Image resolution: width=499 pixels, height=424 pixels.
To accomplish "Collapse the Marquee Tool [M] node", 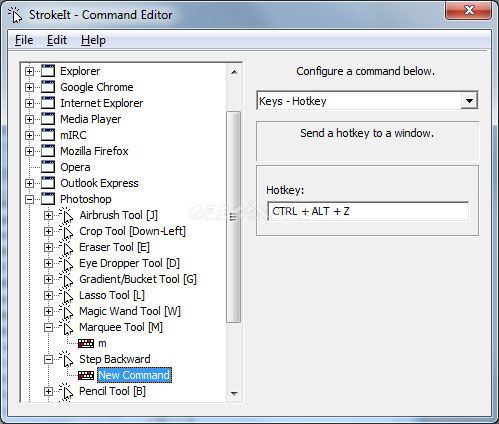I will 48,327.
